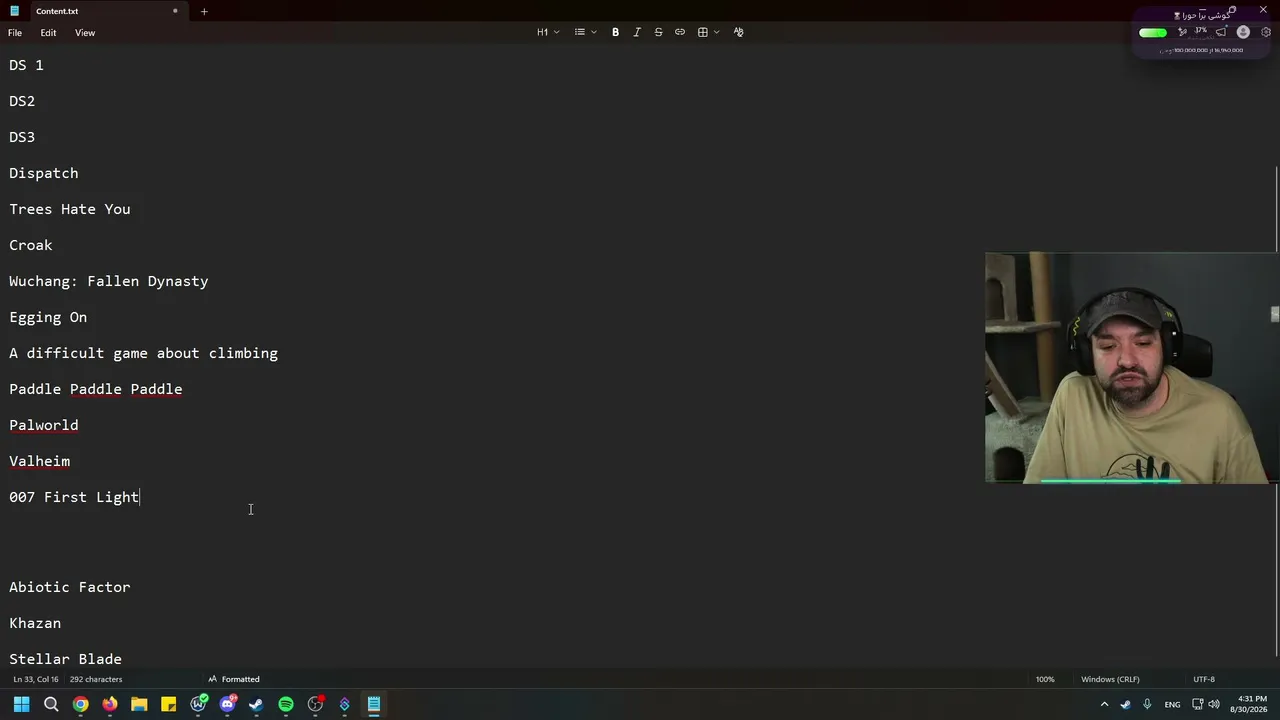Viewport: 1280px width, 720px height.
Task: Click the text "Stellar Blade"
Action: click(66, 659)
